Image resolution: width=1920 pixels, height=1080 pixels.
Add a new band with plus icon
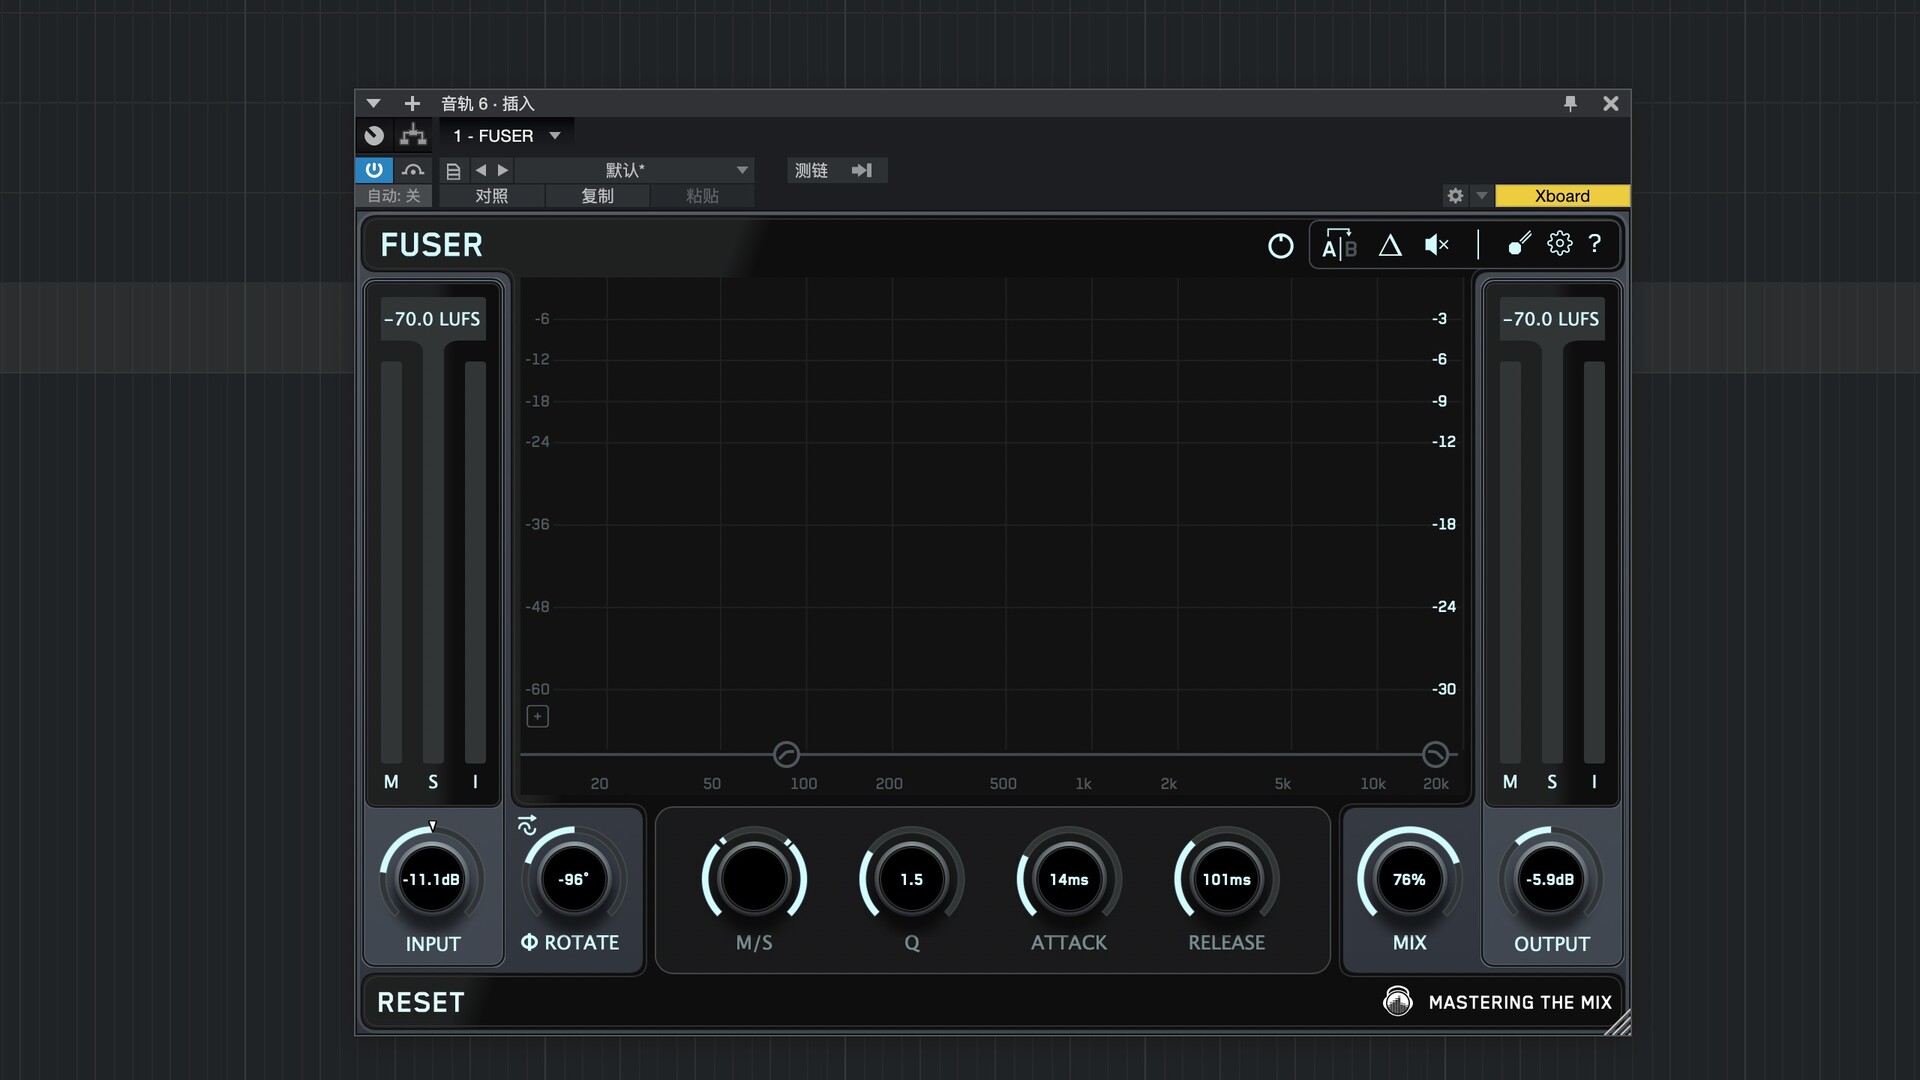pos(537,716)
